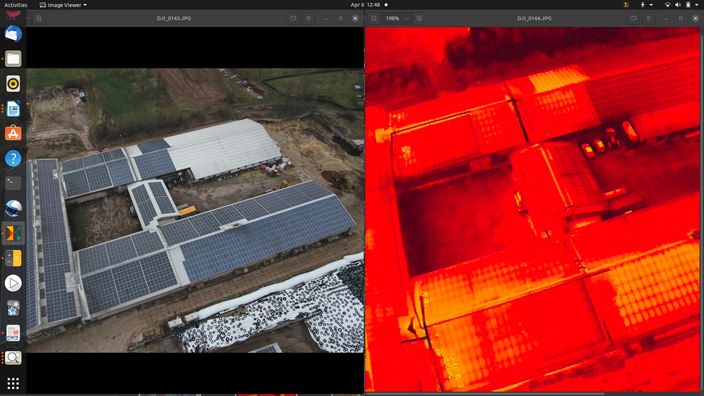Minimize the DJI_0143.JPG window
704x396 pixels.
pos(326,18)
